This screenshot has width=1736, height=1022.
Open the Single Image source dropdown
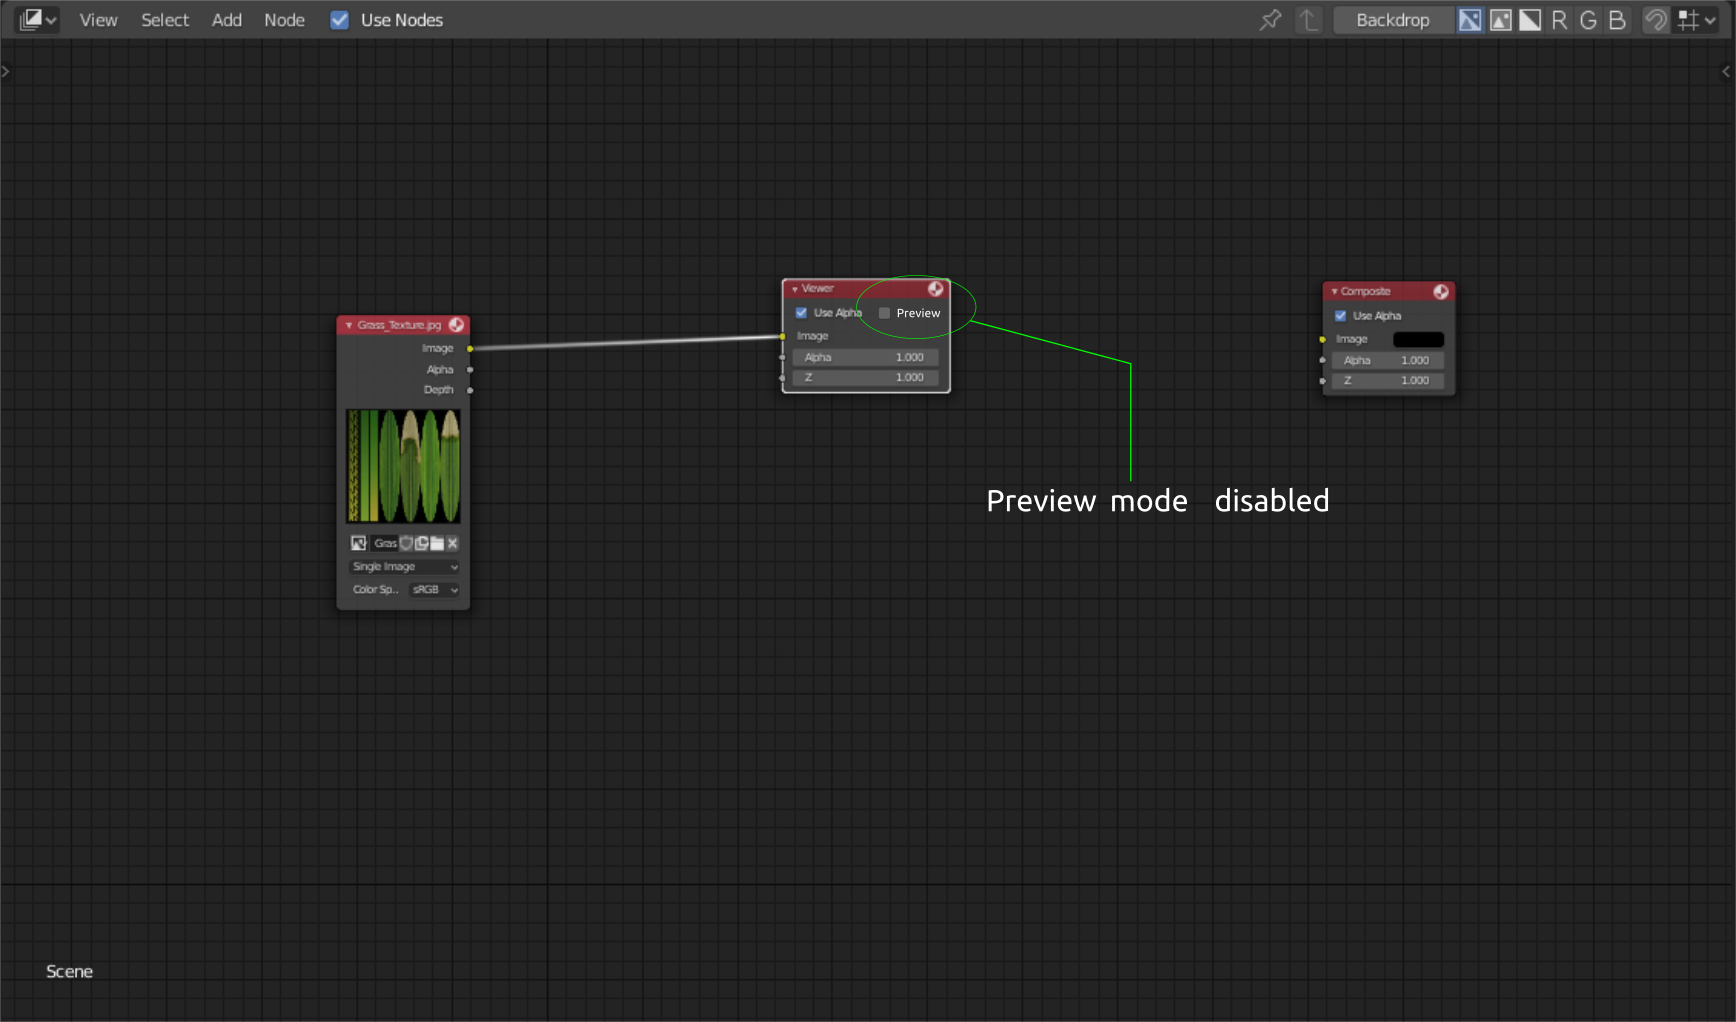(x=405, y=567)
